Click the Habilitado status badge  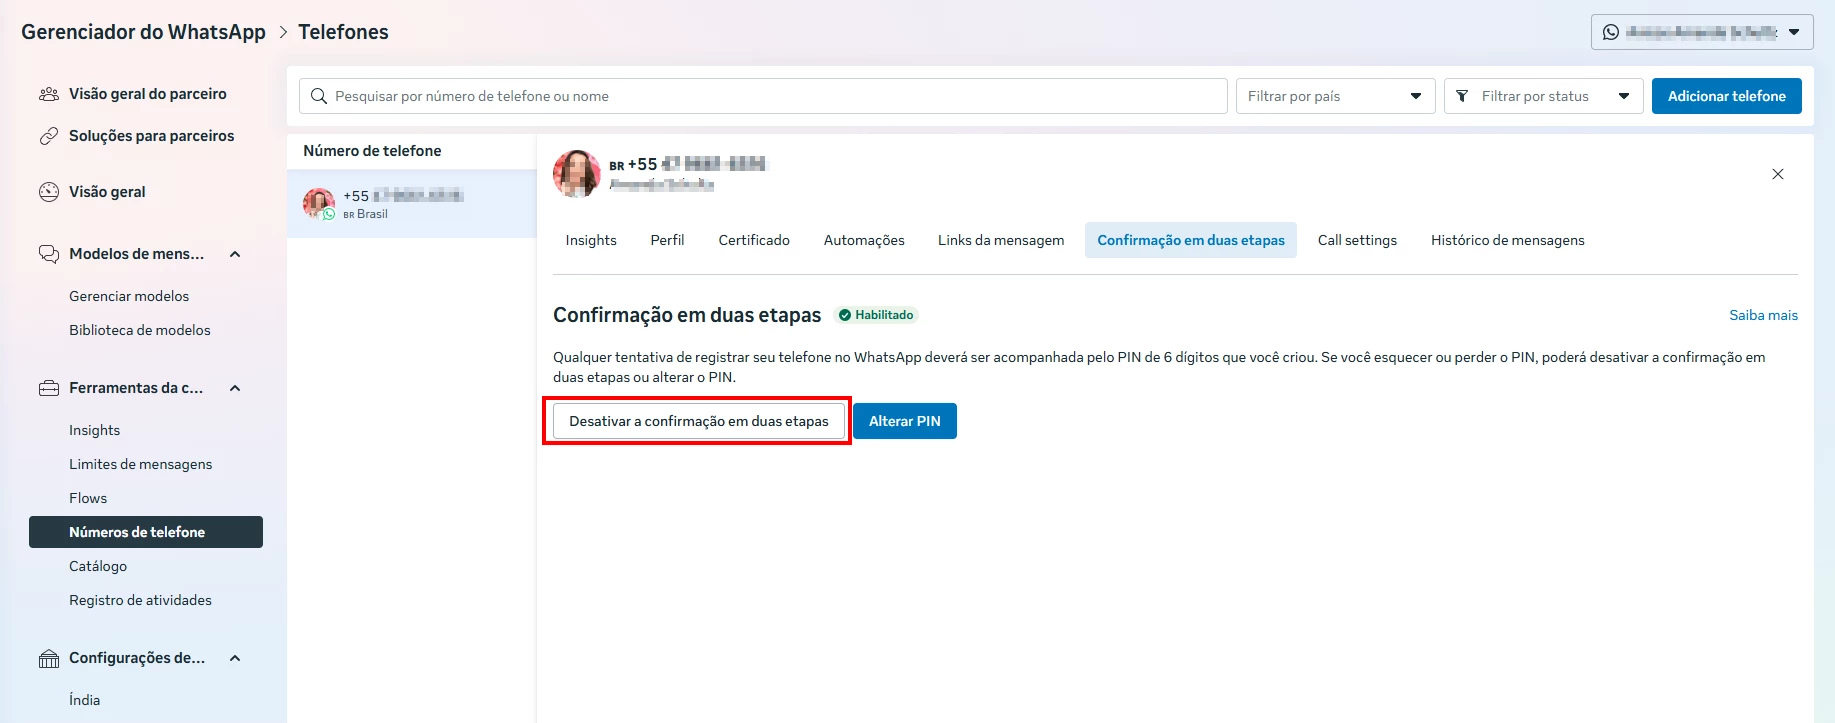point(876,315)
